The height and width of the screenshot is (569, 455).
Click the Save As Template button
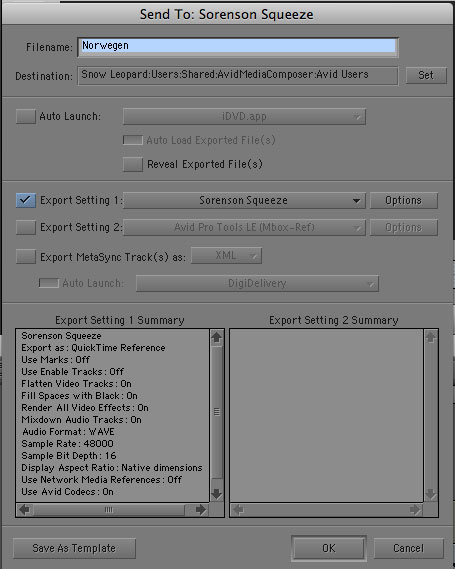coord(74,548)
